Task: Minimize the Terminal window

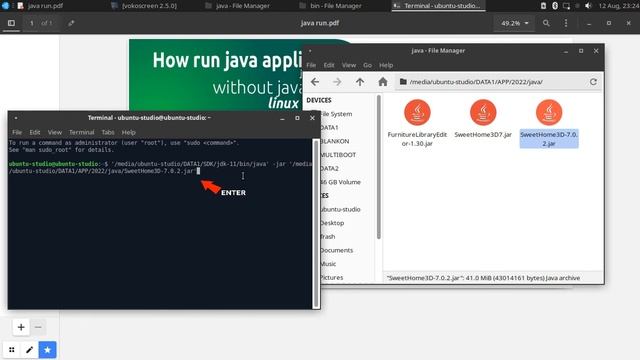Action: tap(282, 118)
